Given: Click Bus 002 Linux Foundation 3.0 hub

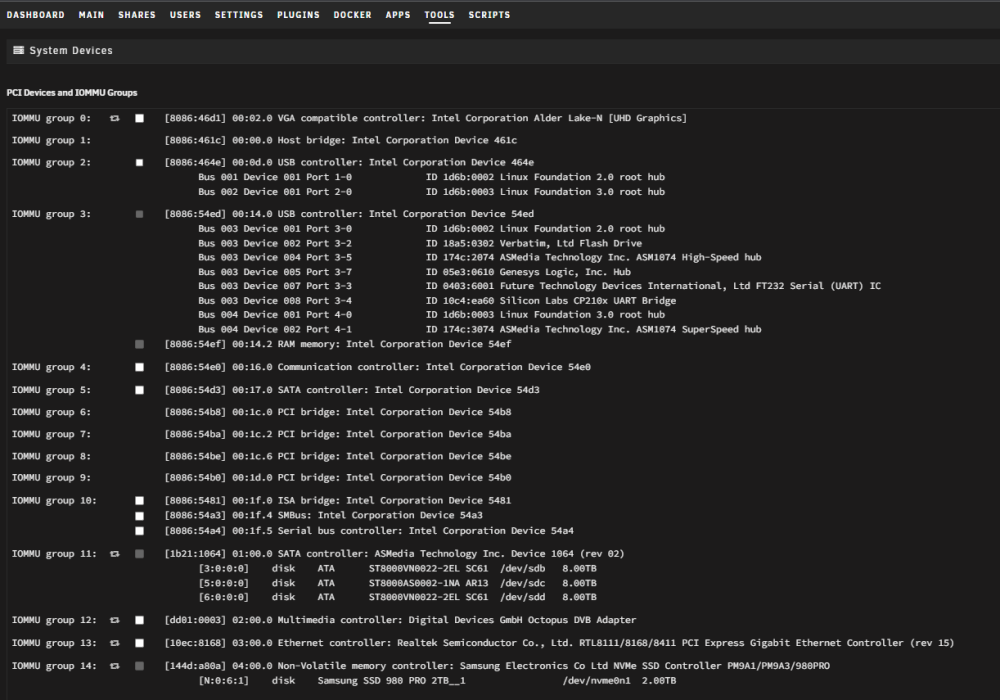Looking at the screenshot, I should coord(431,192).
